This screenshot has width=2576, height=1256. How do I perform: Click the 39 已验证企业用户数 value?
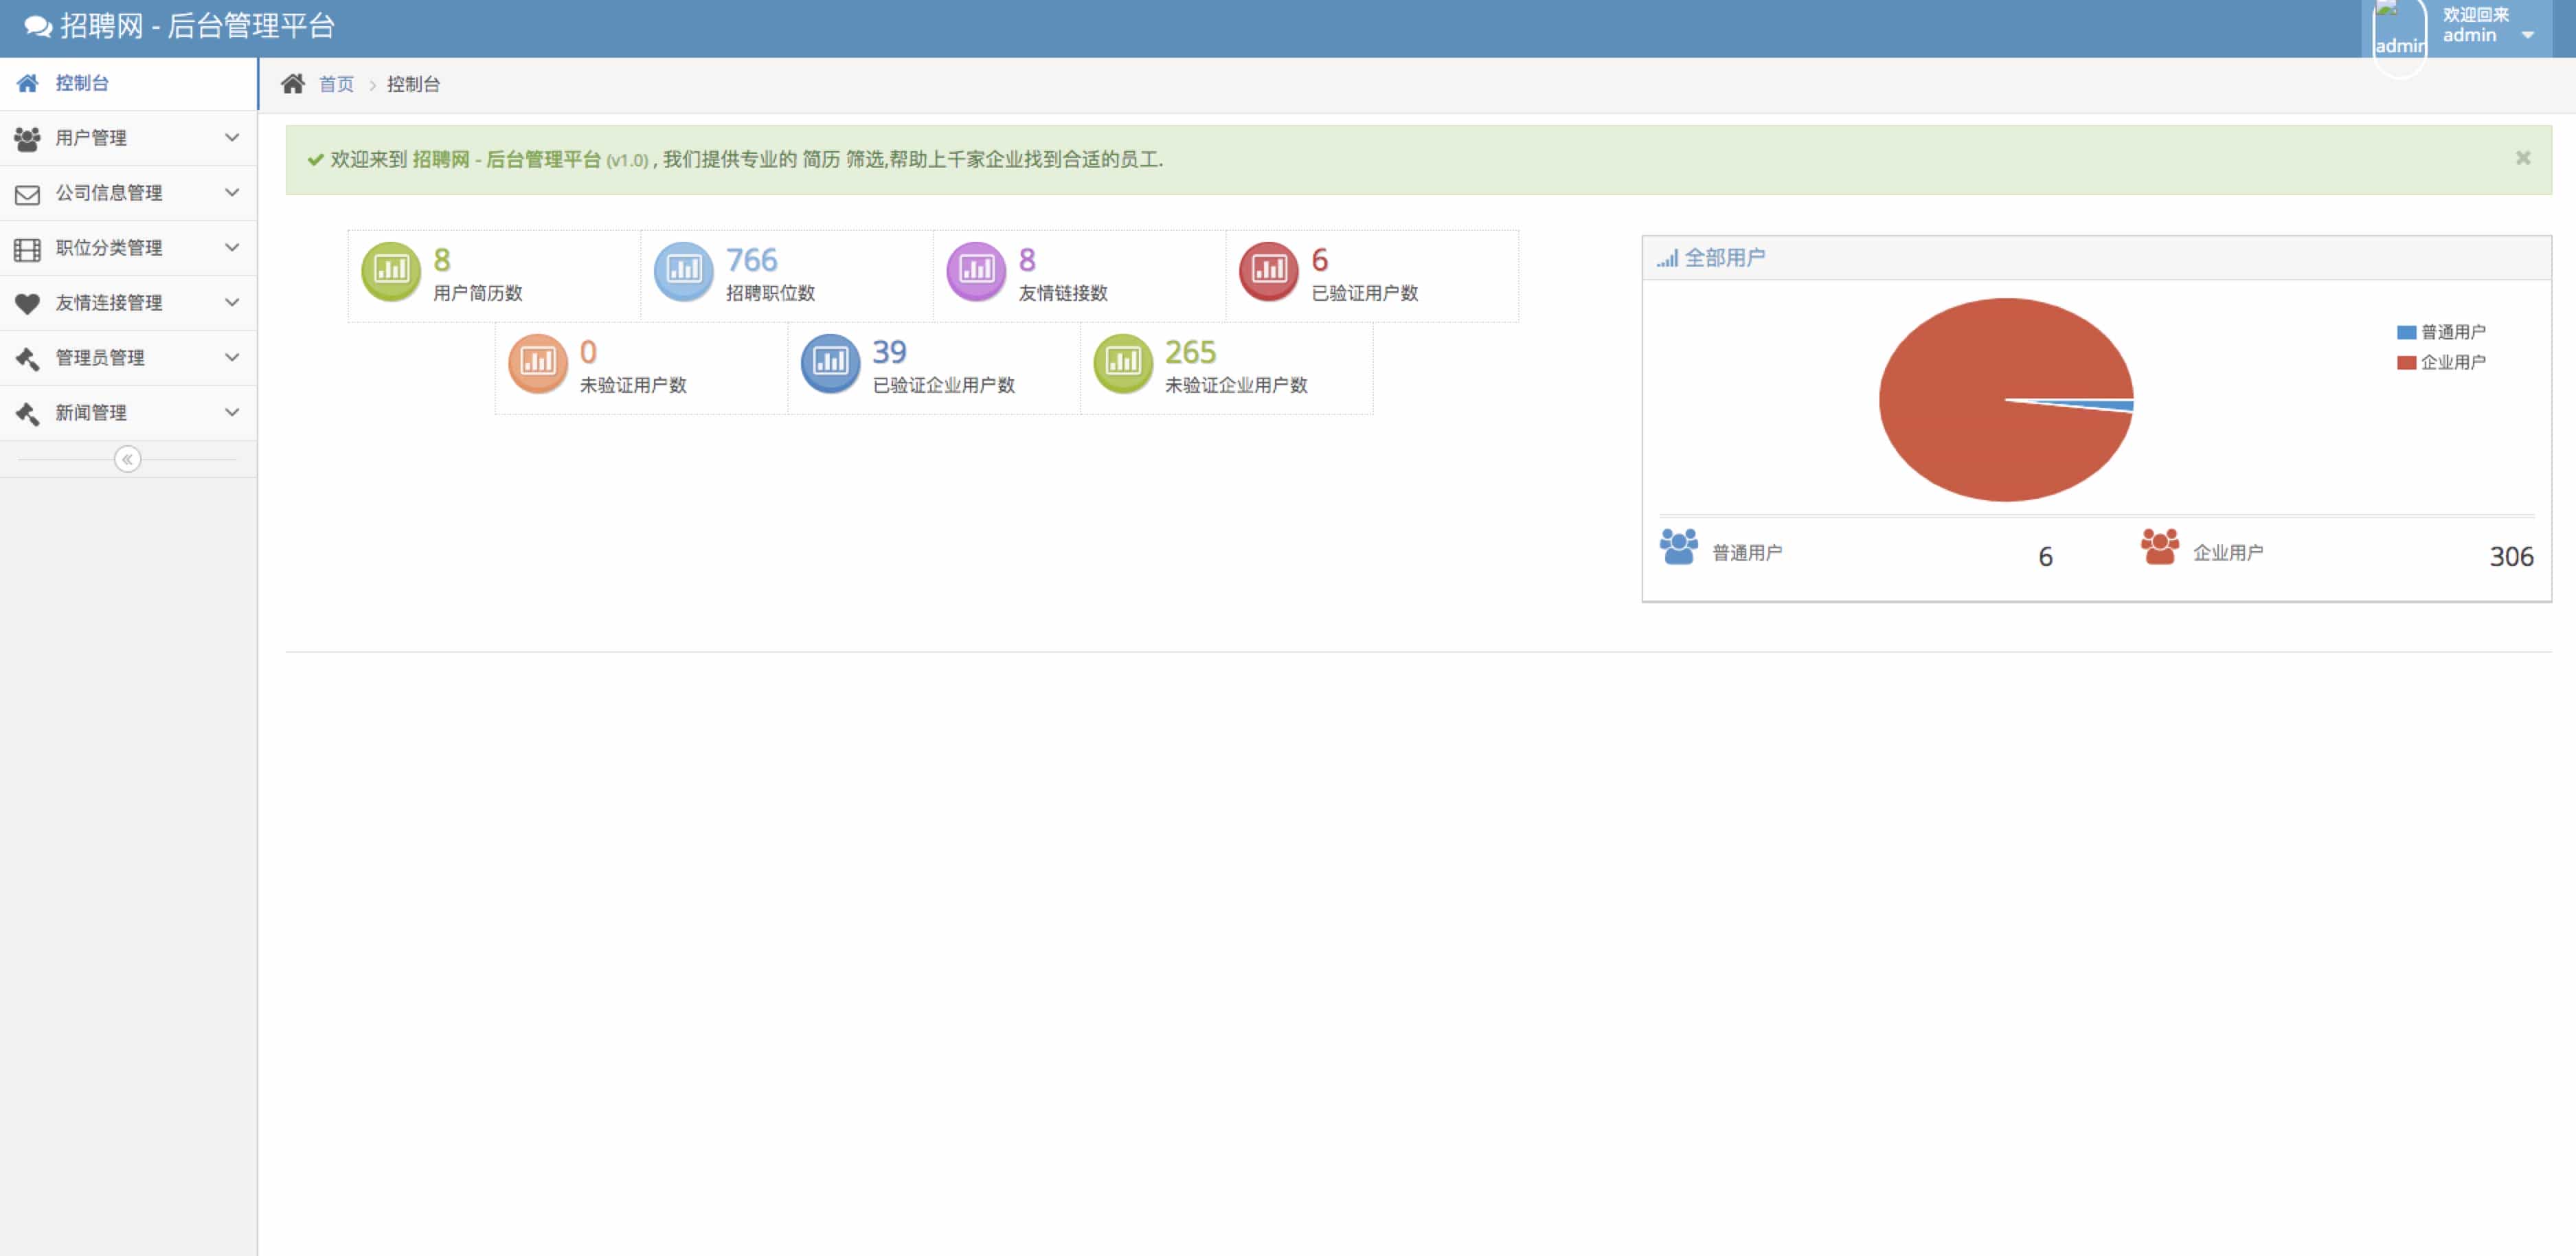[889, 352]
